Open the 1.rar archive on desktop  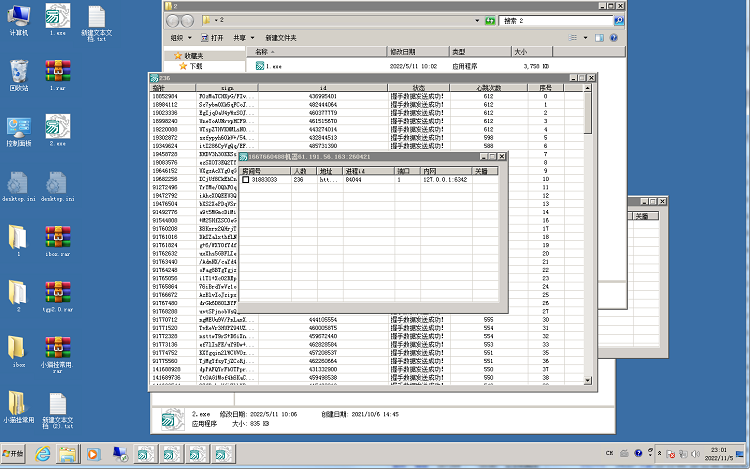click(57, 74)
